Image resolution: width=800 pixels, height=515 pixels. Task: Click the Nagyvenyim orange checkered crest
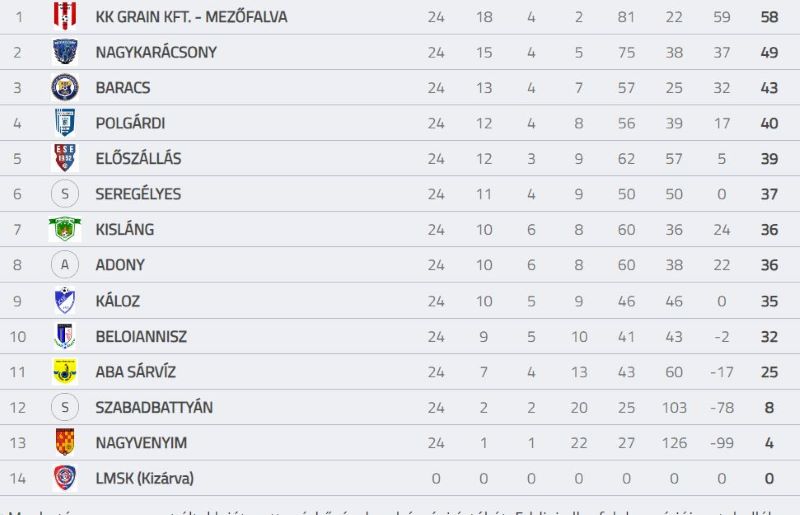(65, 442)
